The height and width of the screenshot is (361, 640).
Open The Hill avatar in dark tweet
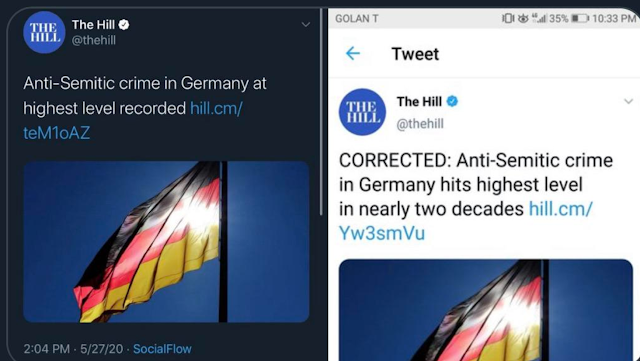click(44, 32)
